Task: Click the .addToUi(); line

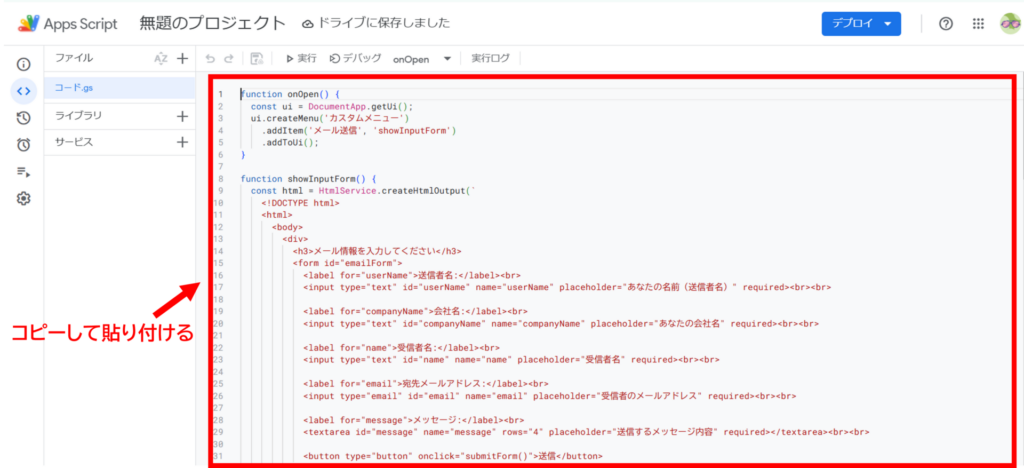Action: tap(291, 142)
